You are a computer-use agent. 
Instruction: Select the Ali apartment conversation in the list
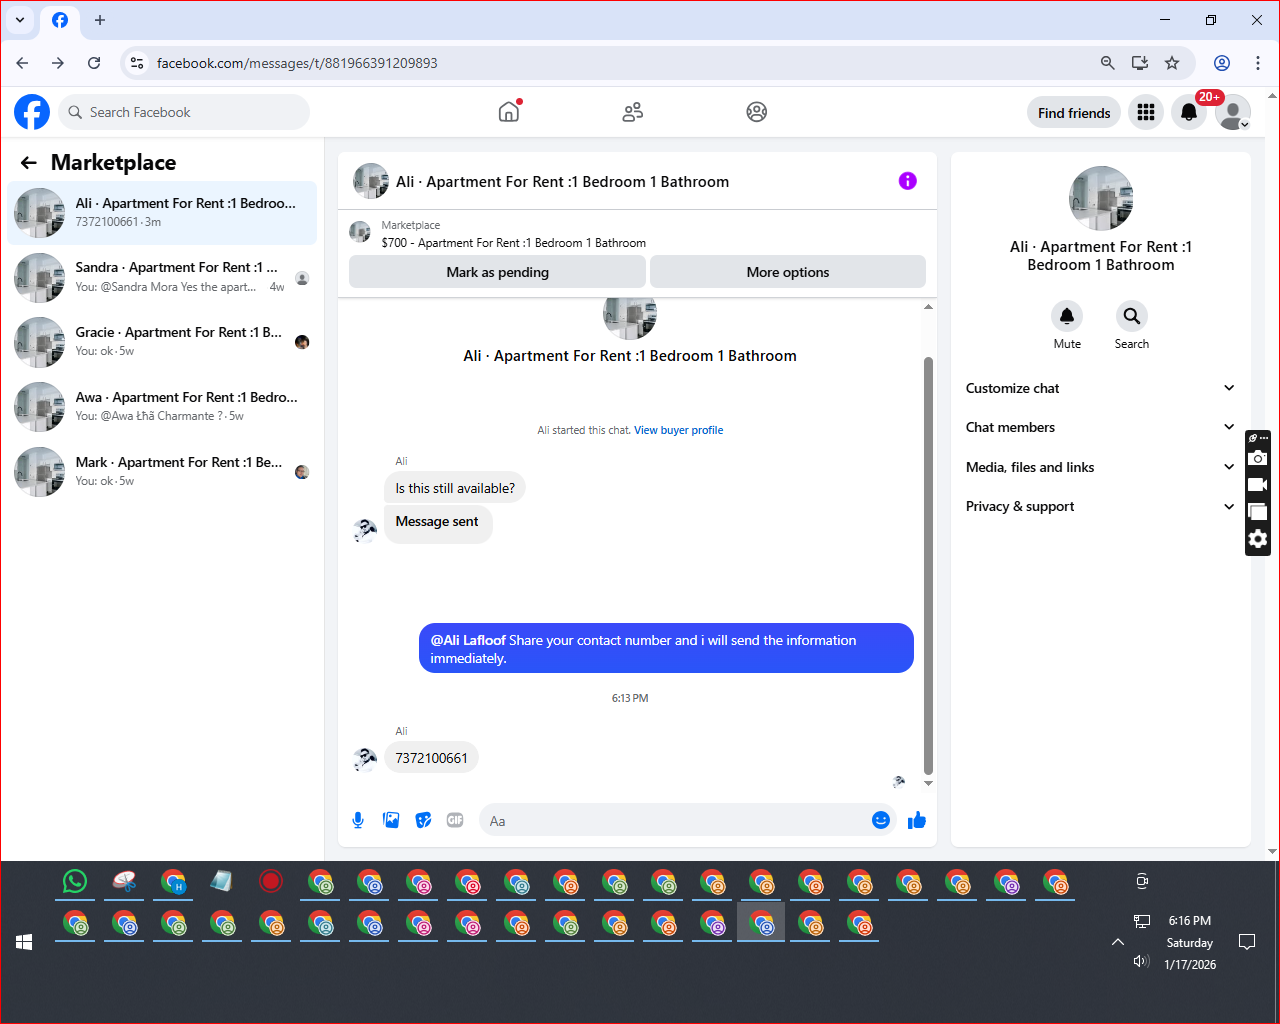(x=162, y=212)
